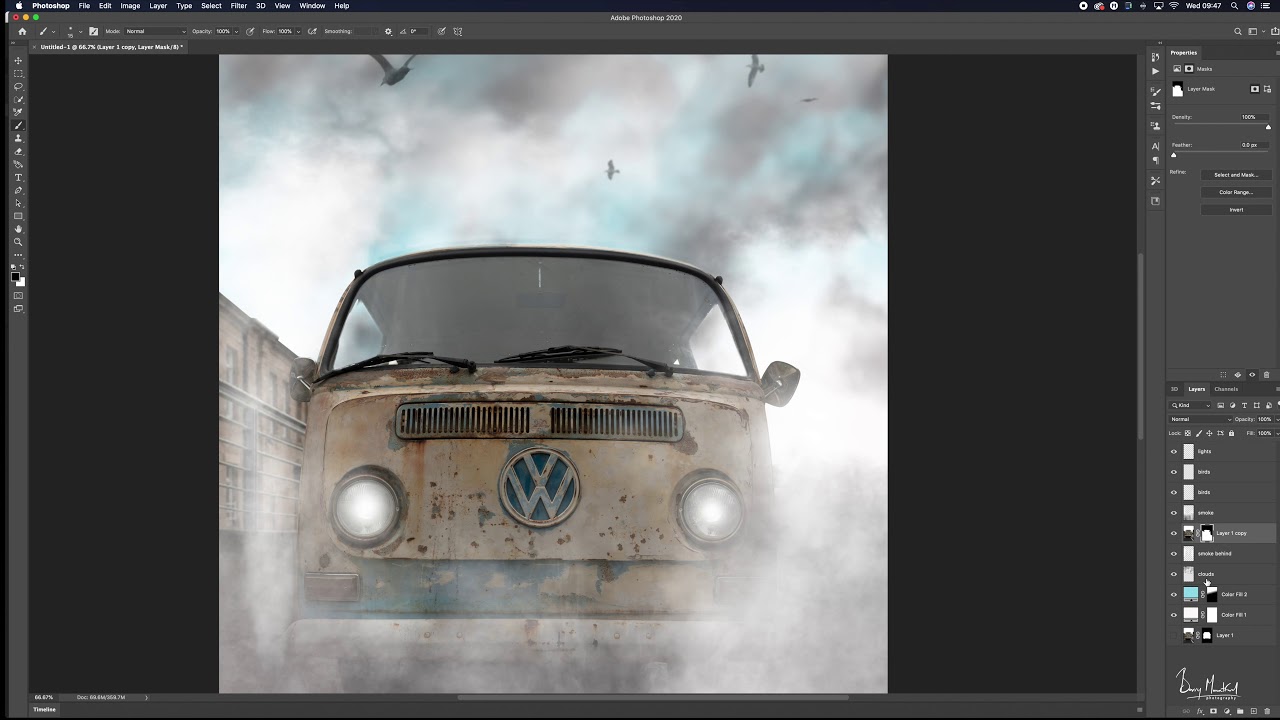The width and height of the screenshot is (1280, 720).
Task: Click Color Range button
Action: pos(1236,192)
